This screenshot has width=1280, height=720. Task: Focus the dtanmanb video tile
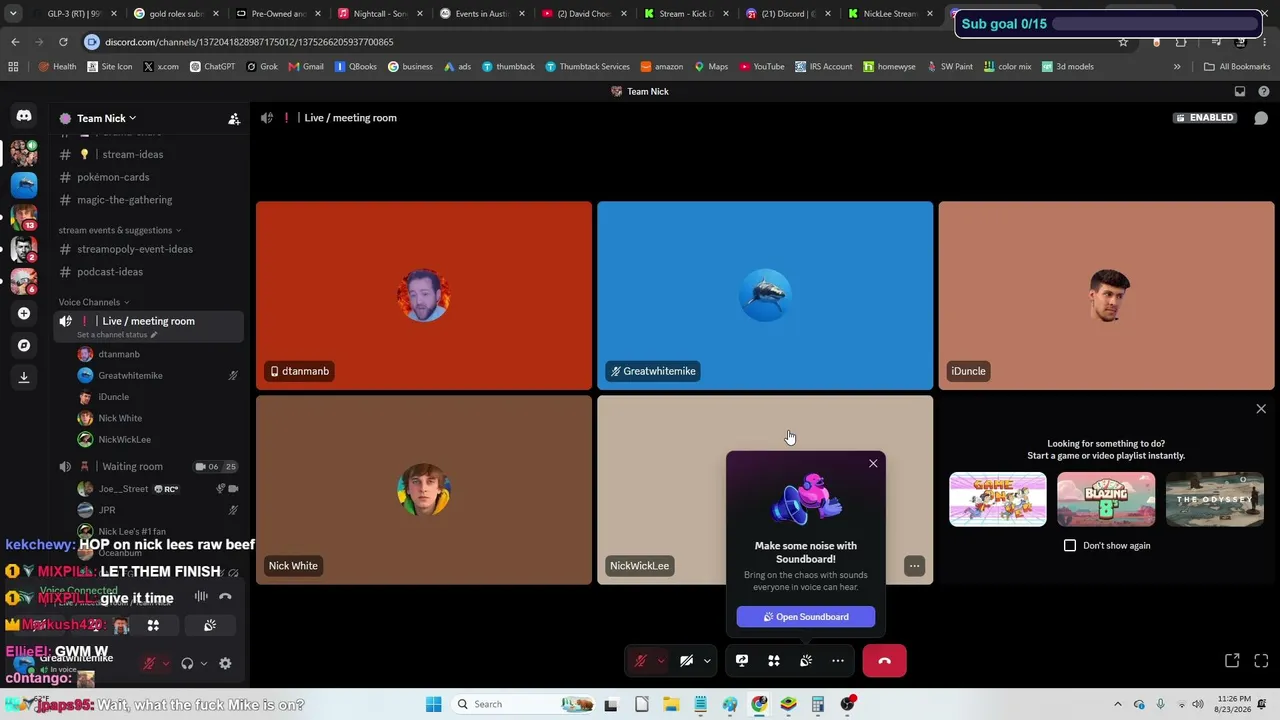424,295
